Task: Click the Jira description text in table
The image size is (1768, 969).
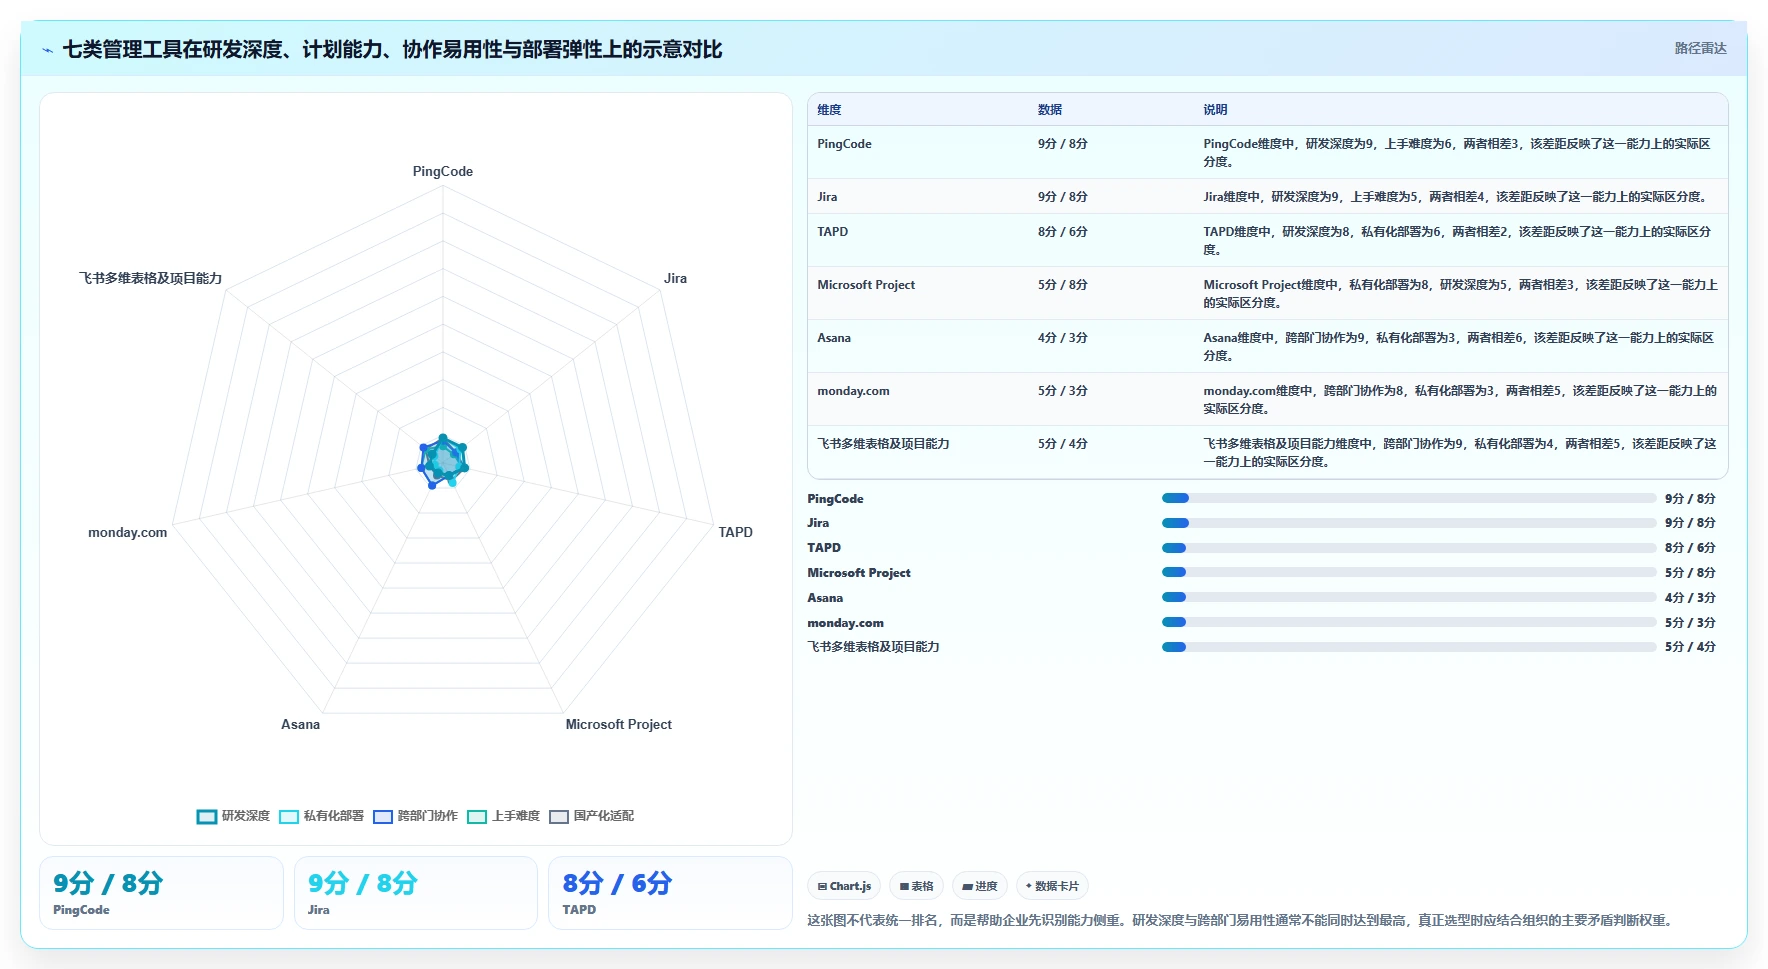Action: point(1457,197)
